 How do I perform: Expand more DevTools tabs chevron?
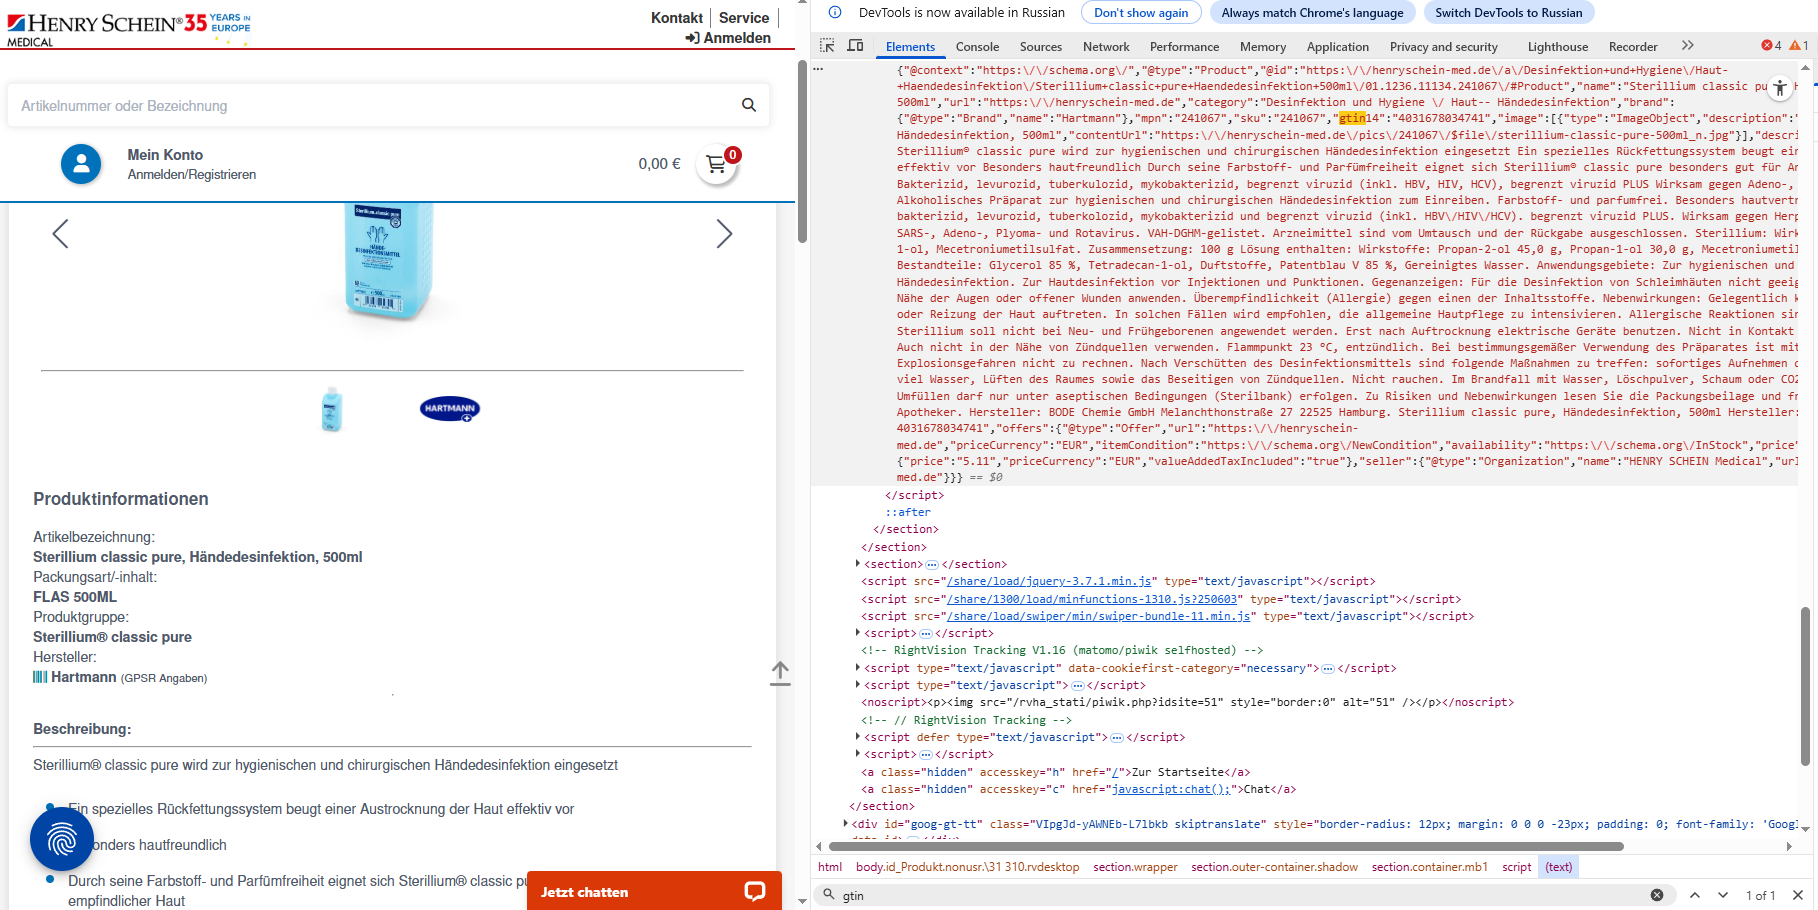click(1688, 46)
